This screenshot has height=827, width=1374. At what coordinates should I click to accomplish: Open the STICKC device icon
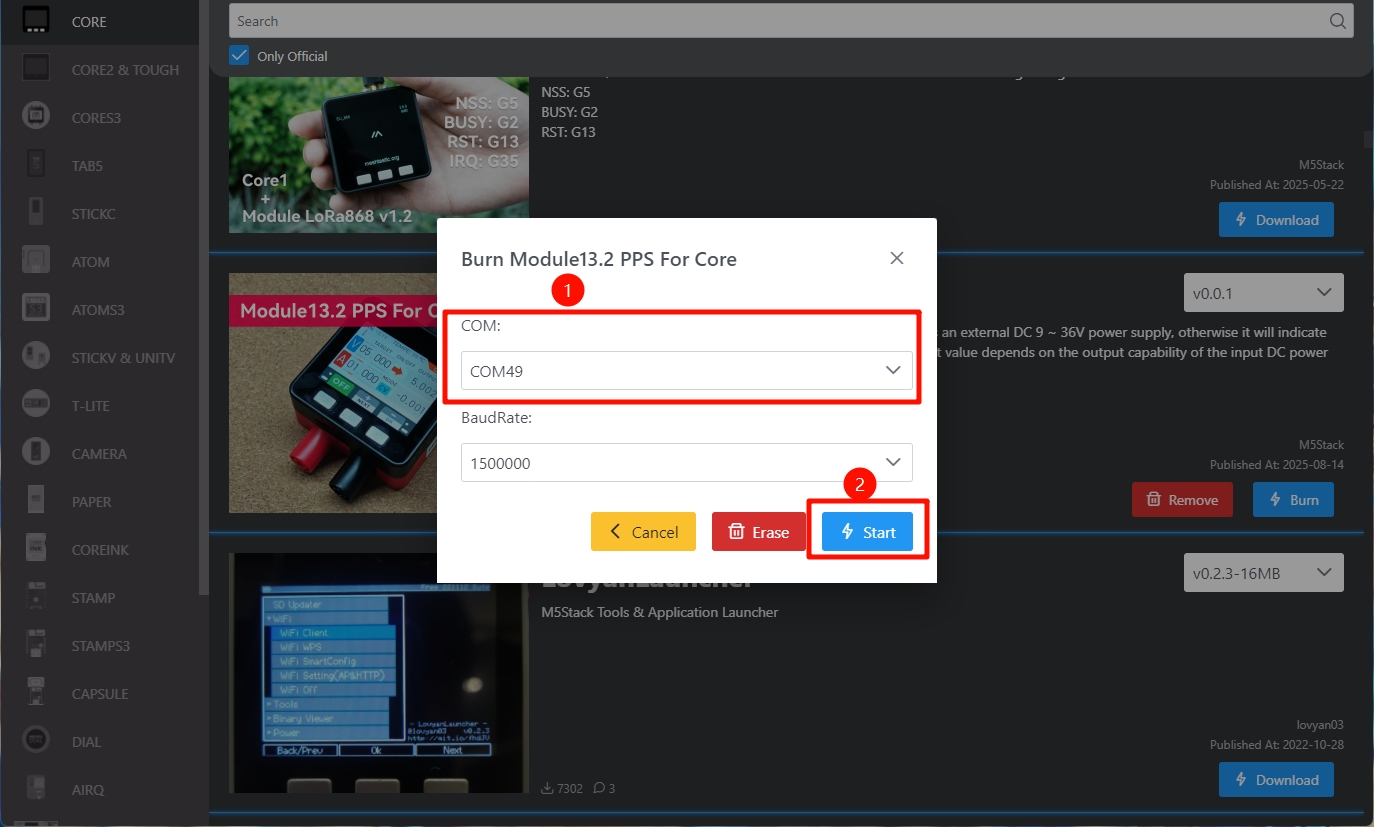(x=36, y=213)
